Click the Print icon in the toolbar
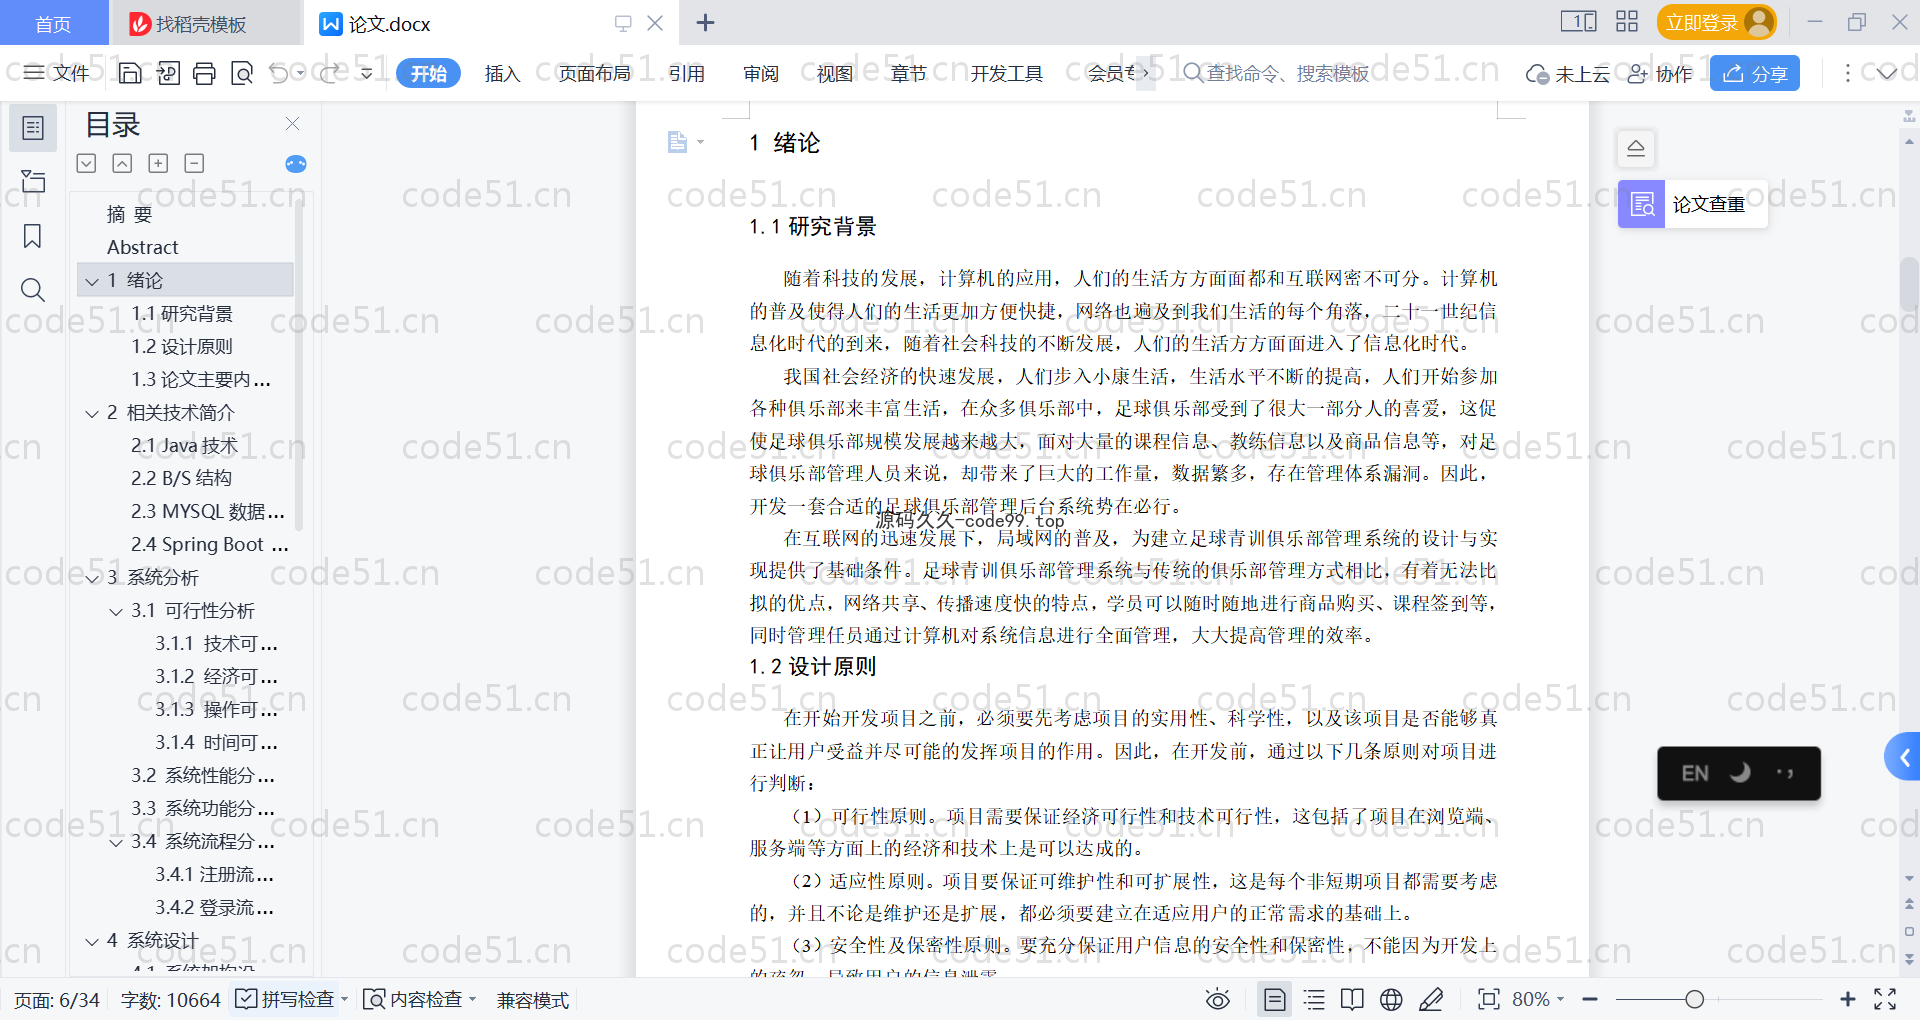 204,73
